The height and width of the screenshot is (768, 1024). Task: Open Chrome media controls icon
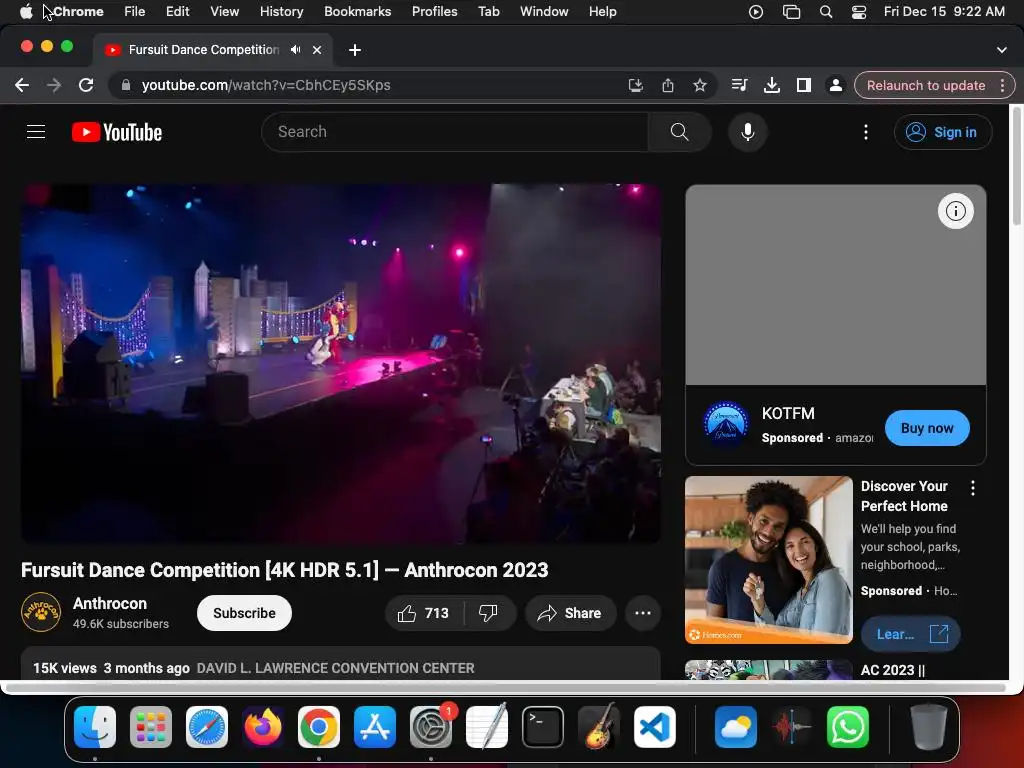(x=739, y=85)
